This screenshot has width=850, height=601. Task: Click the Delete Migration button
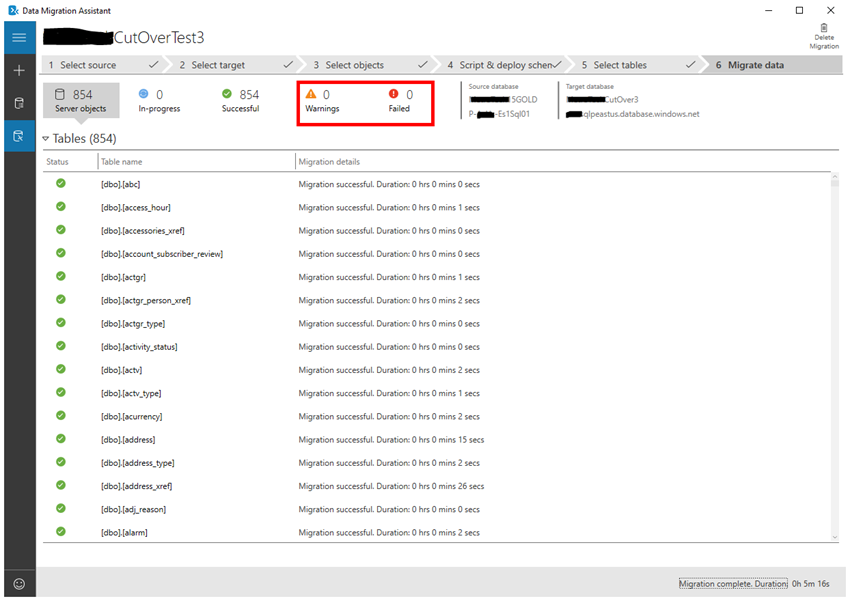click(822, 33)
